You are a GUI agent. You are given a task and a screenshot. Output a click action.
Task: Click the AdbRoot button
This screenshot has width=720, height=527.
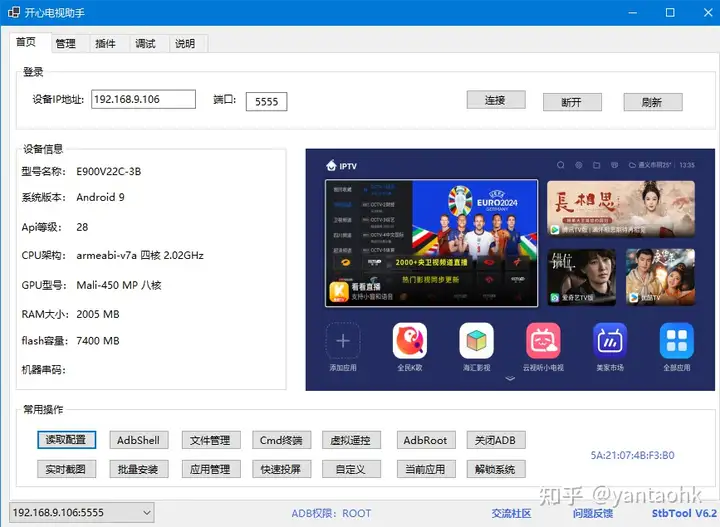pyautogui.click(x=426, y=440)
